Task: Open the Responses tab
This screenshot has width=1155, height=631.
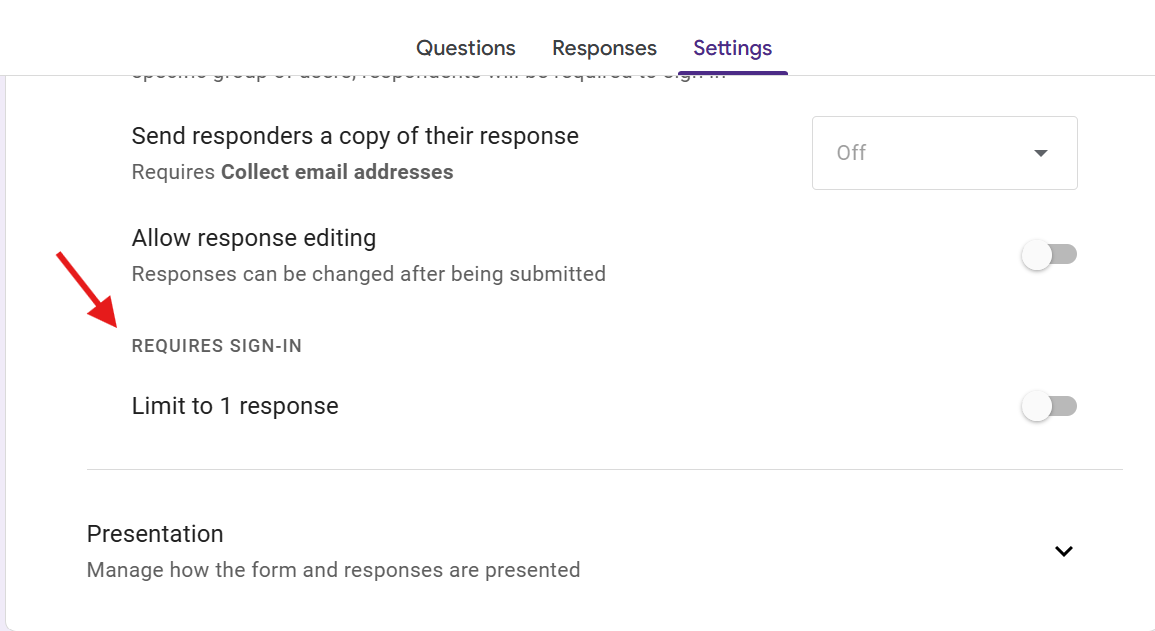Action: coord(604,48)
